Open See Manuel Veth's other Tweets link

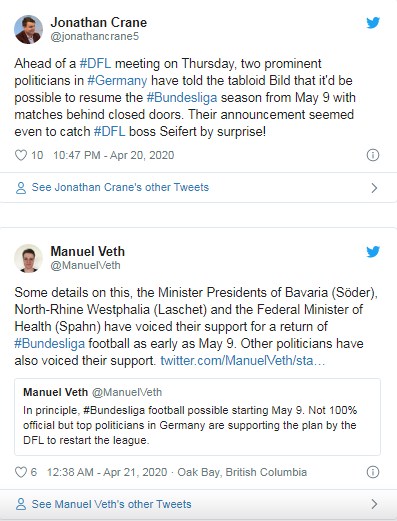click(x=111, y=504)
